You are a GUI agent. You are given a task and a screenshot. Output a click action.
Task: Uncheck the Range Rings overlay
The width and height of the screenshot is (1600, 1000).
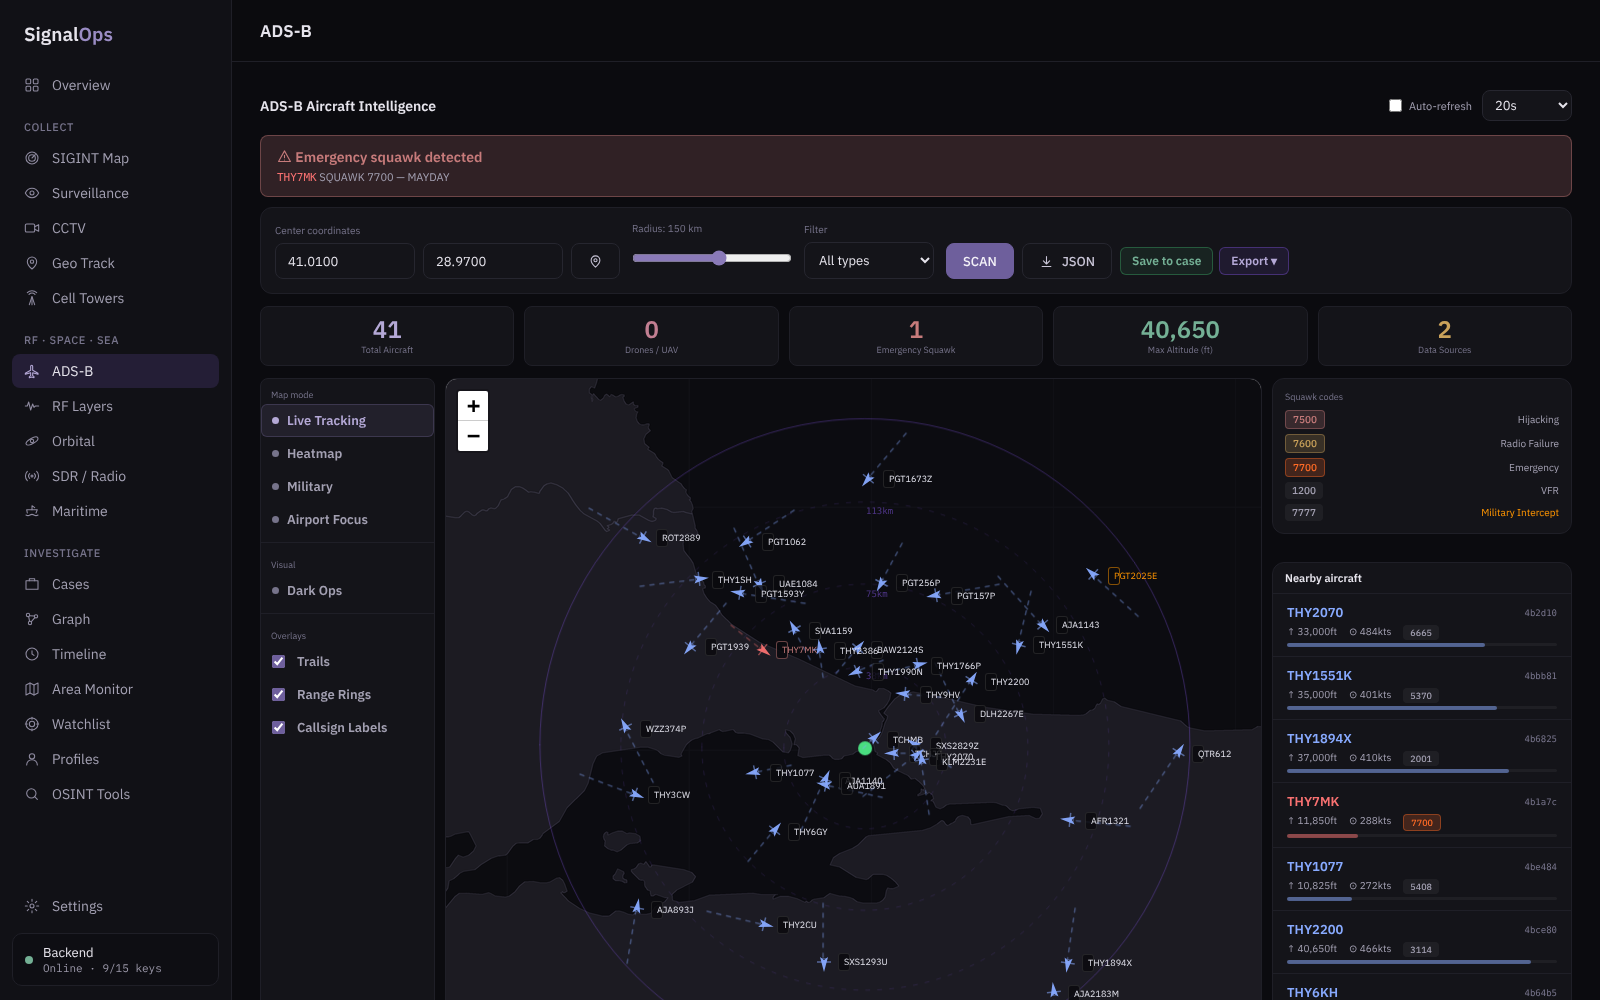point(278,694)
